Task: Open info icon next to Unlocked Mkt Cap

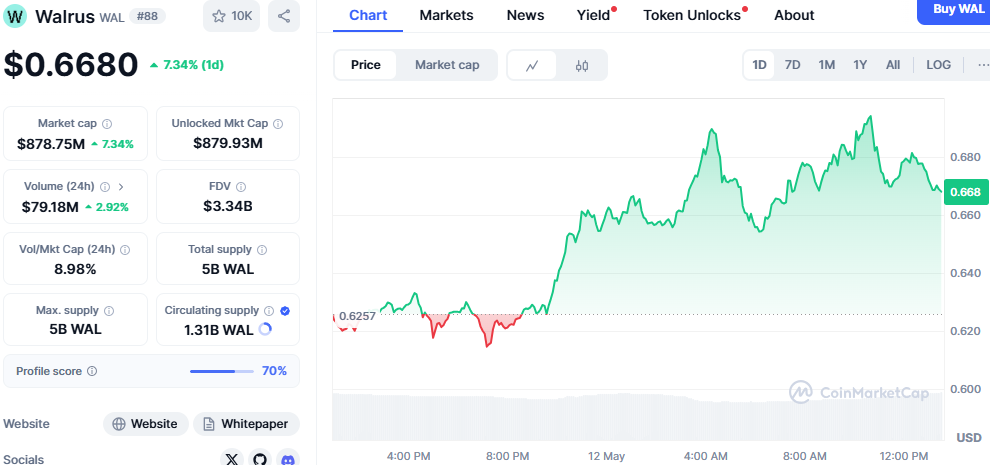Action: click(278, 124)
